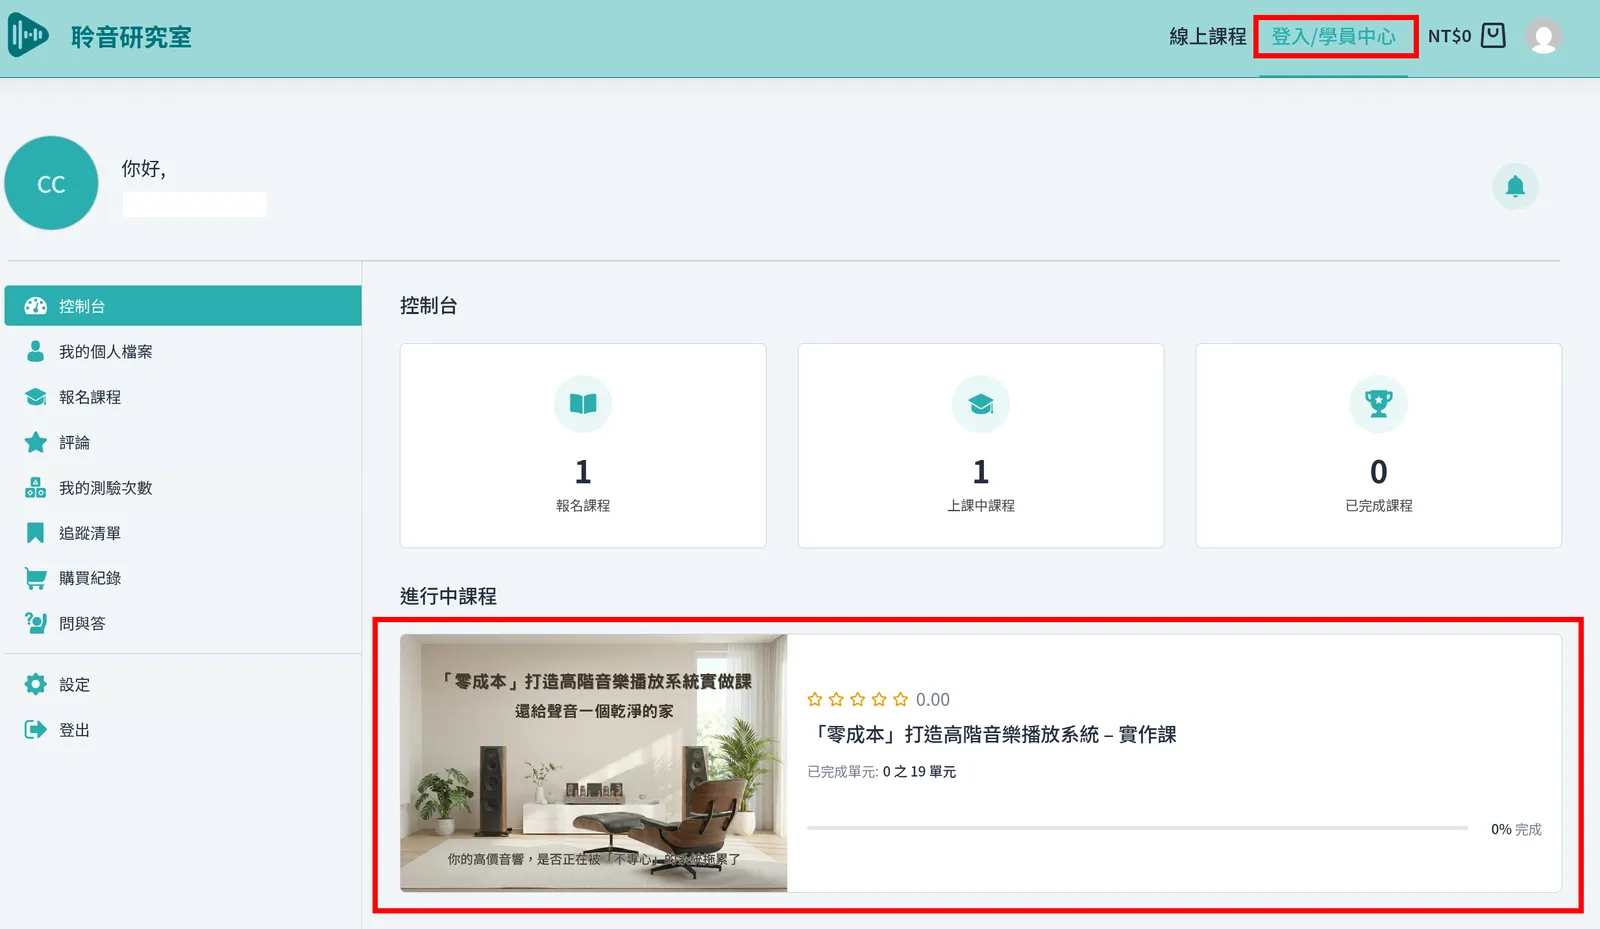This screenshot has width=1600, height=929.
Task: View 我的測驗次數 in sidebar
Action: point(105,488)
